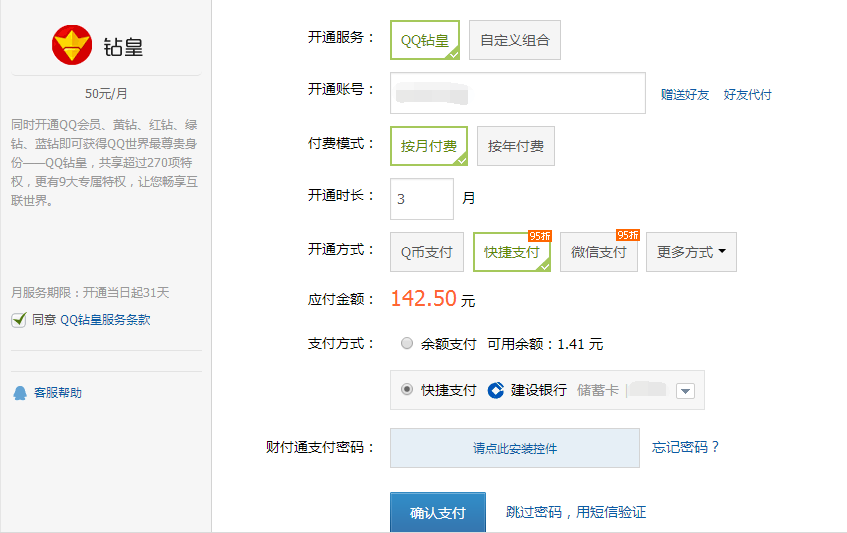Screen dimensions: 847x533
Task: Select 按月付费 payment mode
Action: [429, 146]
